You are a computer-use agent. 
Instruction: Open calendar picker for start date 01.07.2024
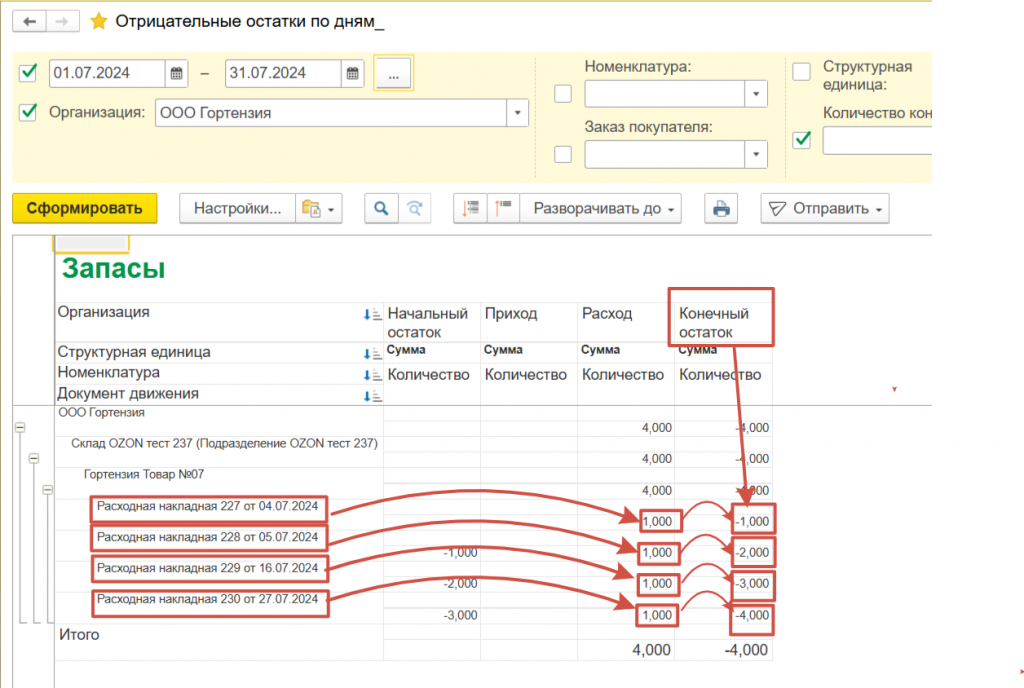click(x=177, y=73)
